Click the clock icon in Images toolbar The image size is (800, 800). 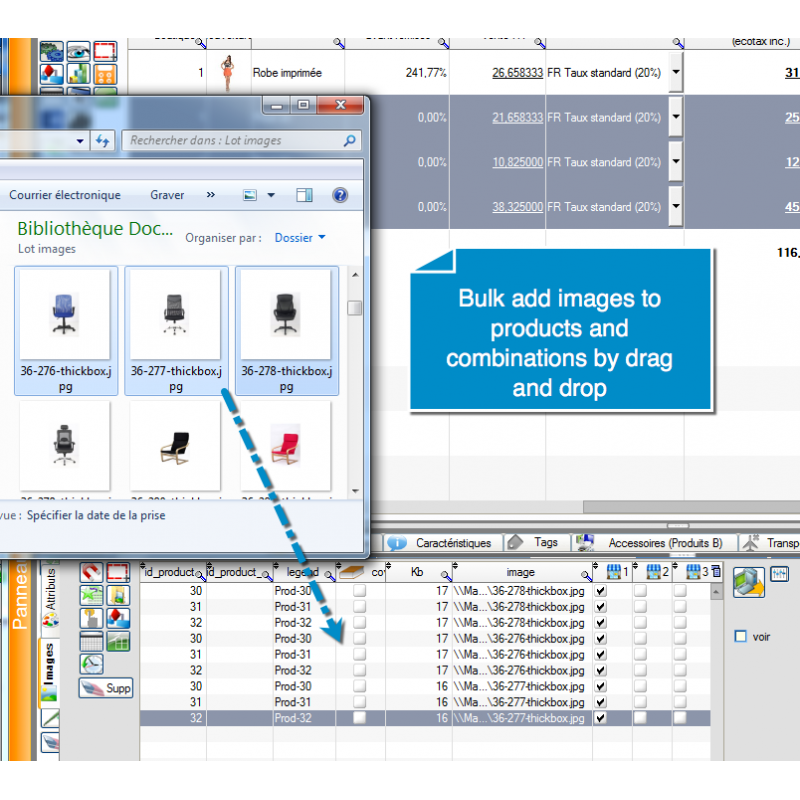pos(91,663)
